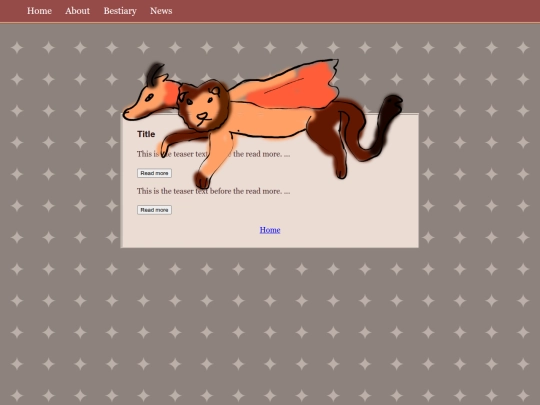Open the Bestiary navigation link

tap(120, 11)
